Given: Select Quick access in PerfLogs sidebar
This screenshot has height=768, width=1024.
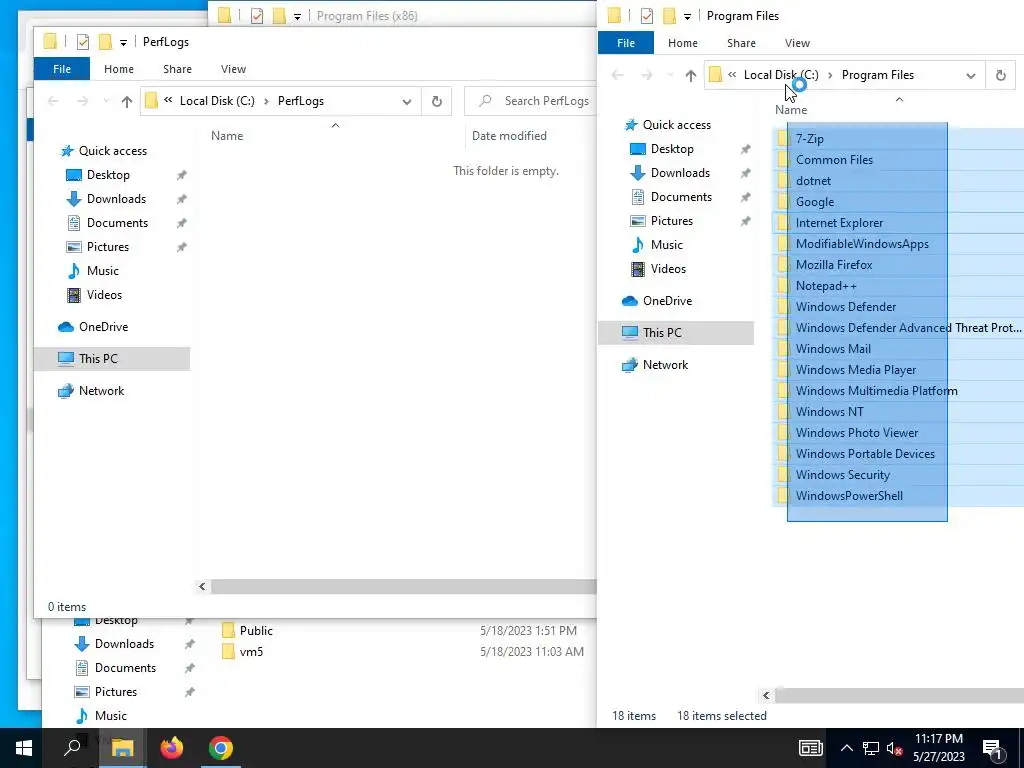Looking at the screenshot, I should 112,151.
